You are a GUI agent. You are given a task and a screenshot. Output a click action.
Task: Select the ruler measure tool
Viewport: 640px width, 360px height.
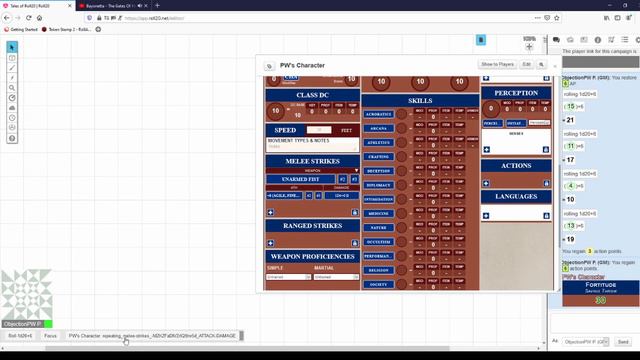12,98
